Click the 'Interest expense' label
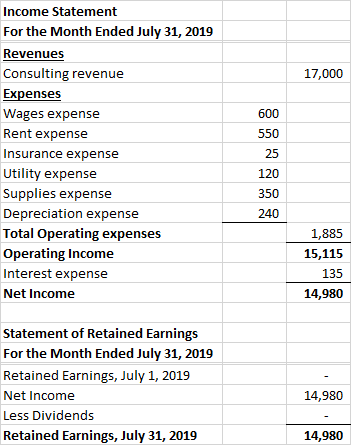 point(56,274)
